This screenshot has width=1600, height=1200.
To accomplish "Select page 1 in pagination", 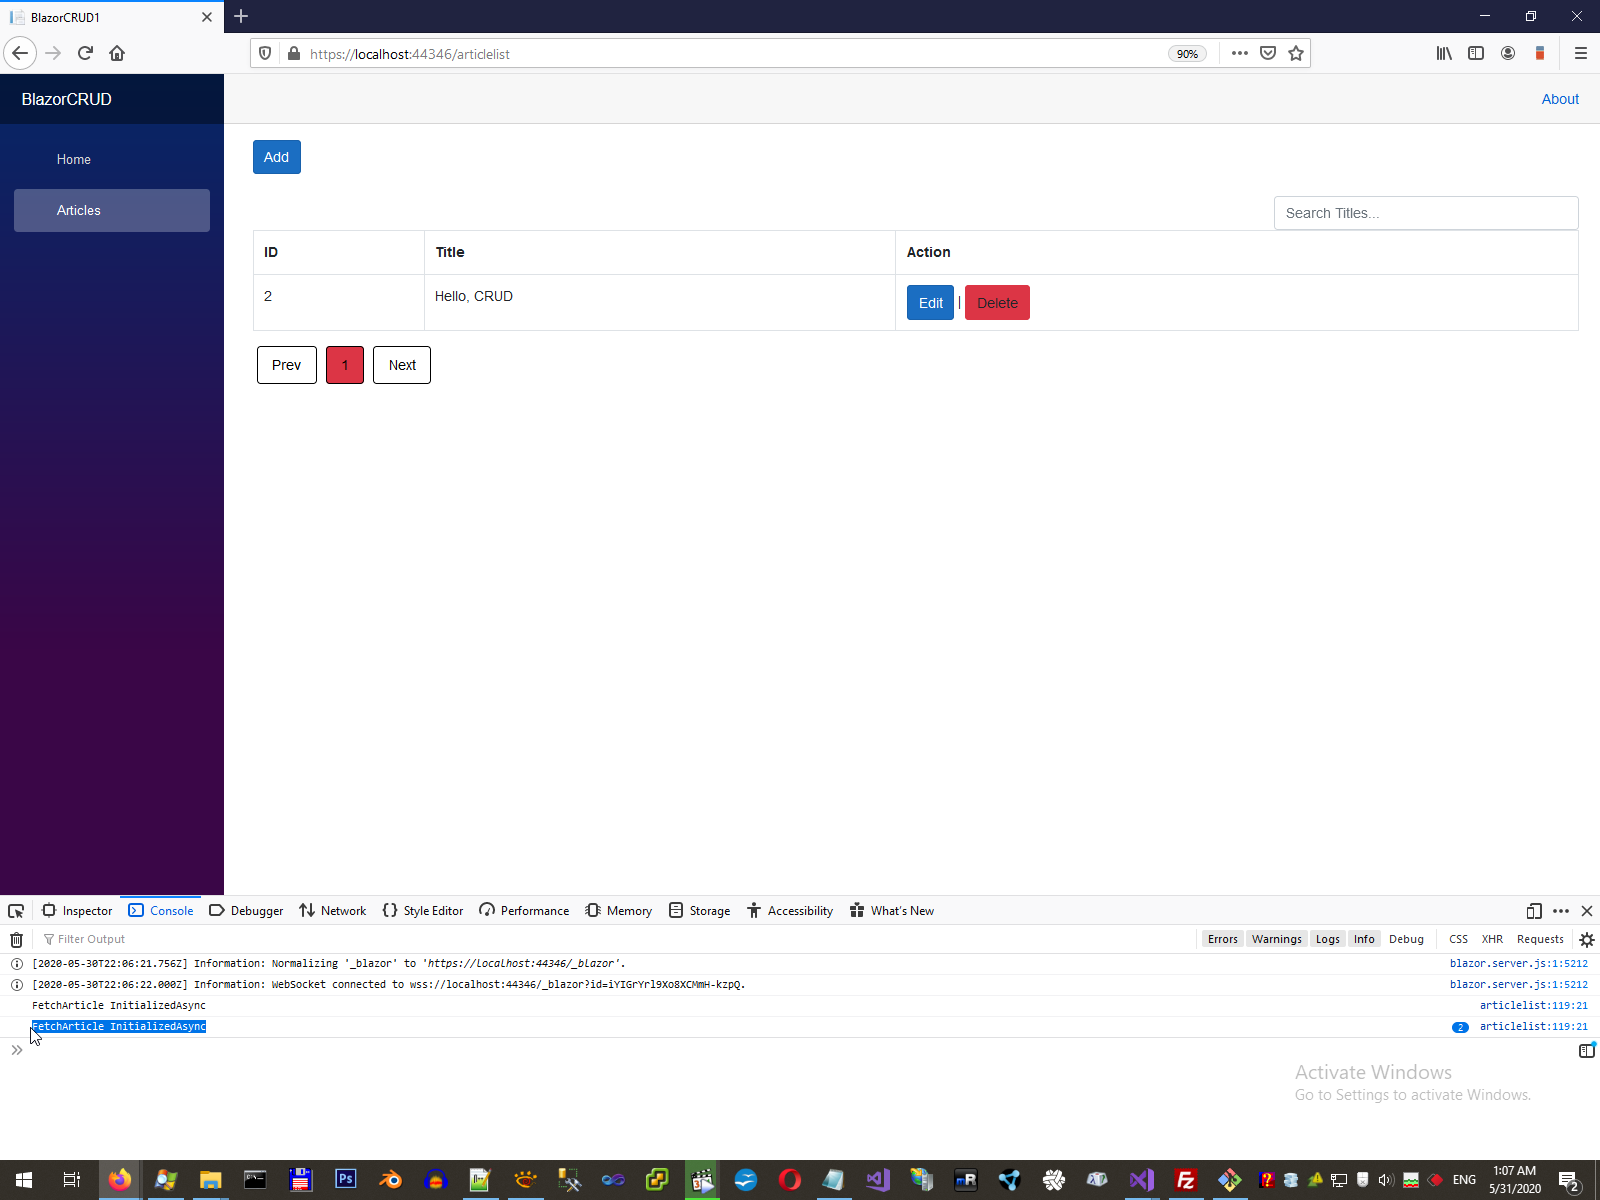I will [345, 365].
